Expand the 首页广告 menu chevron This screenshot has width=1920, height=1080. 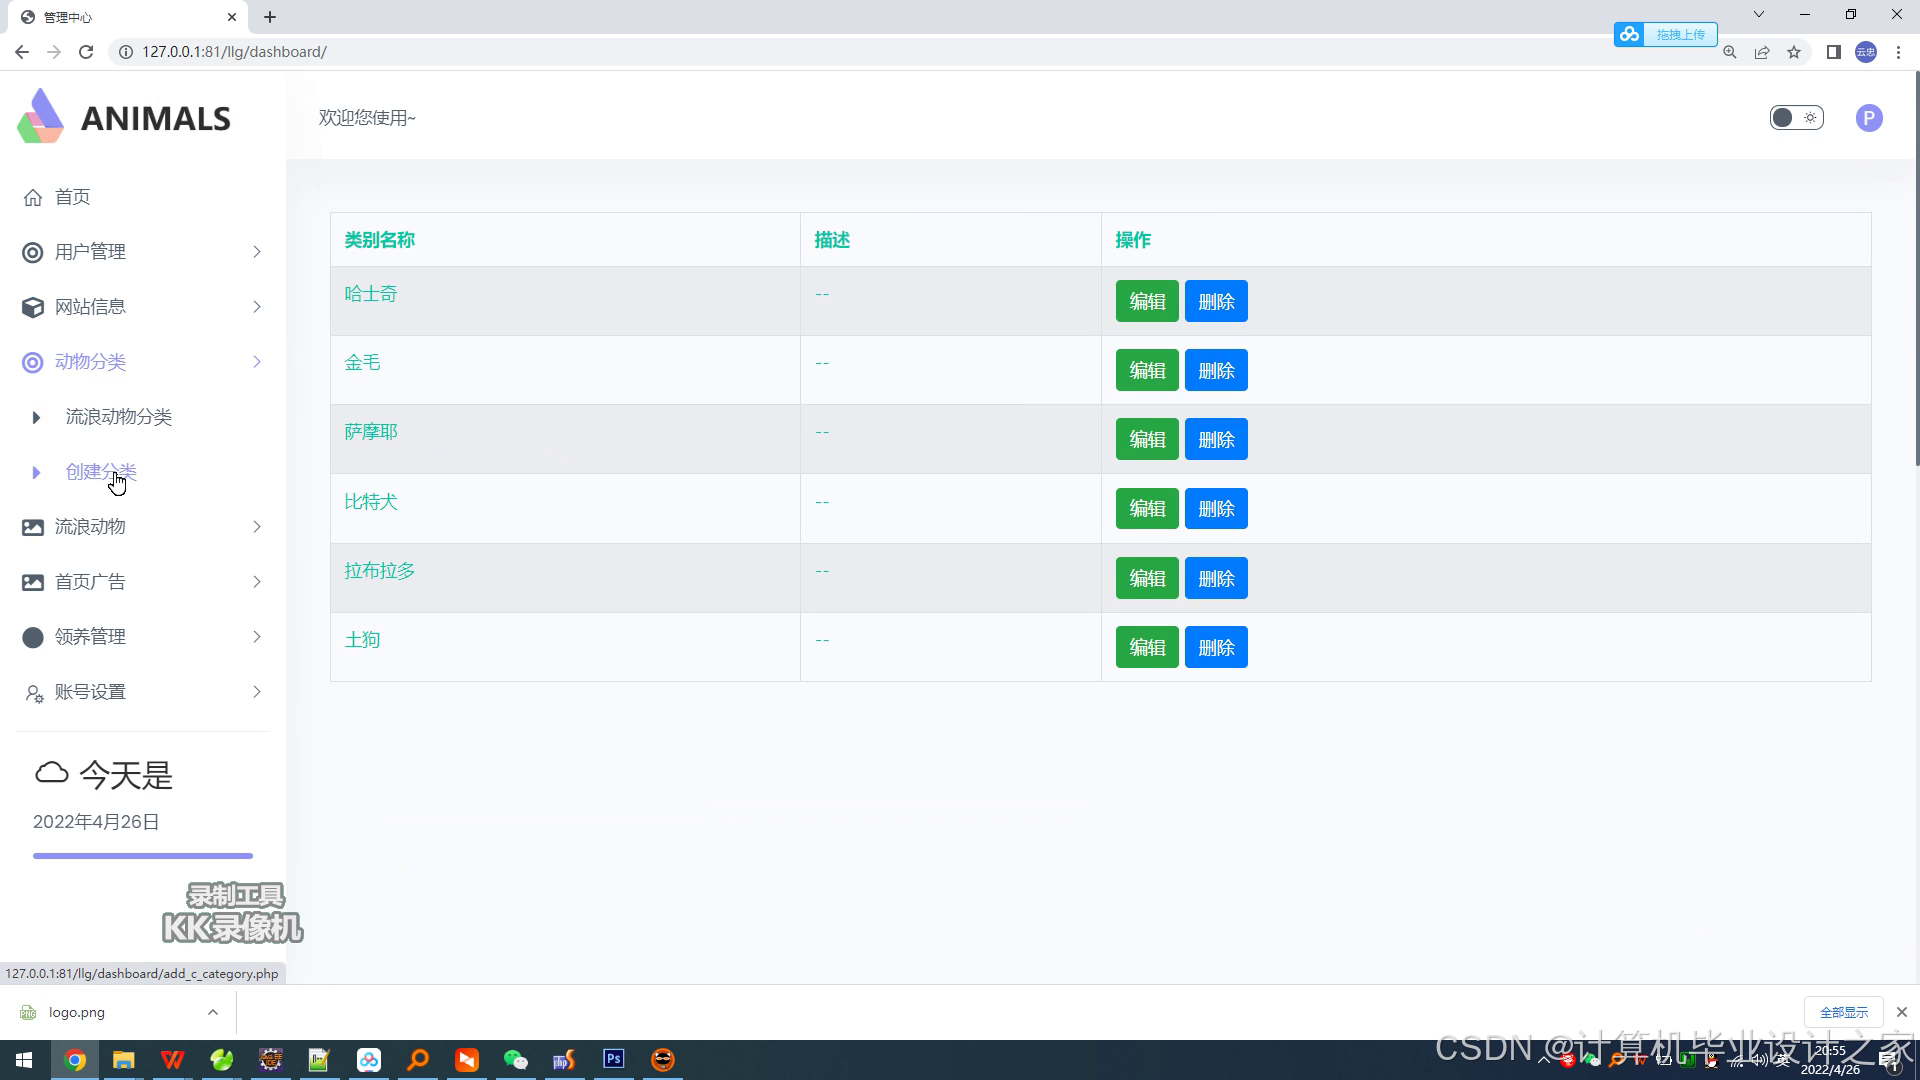click(x=257, y=582)
